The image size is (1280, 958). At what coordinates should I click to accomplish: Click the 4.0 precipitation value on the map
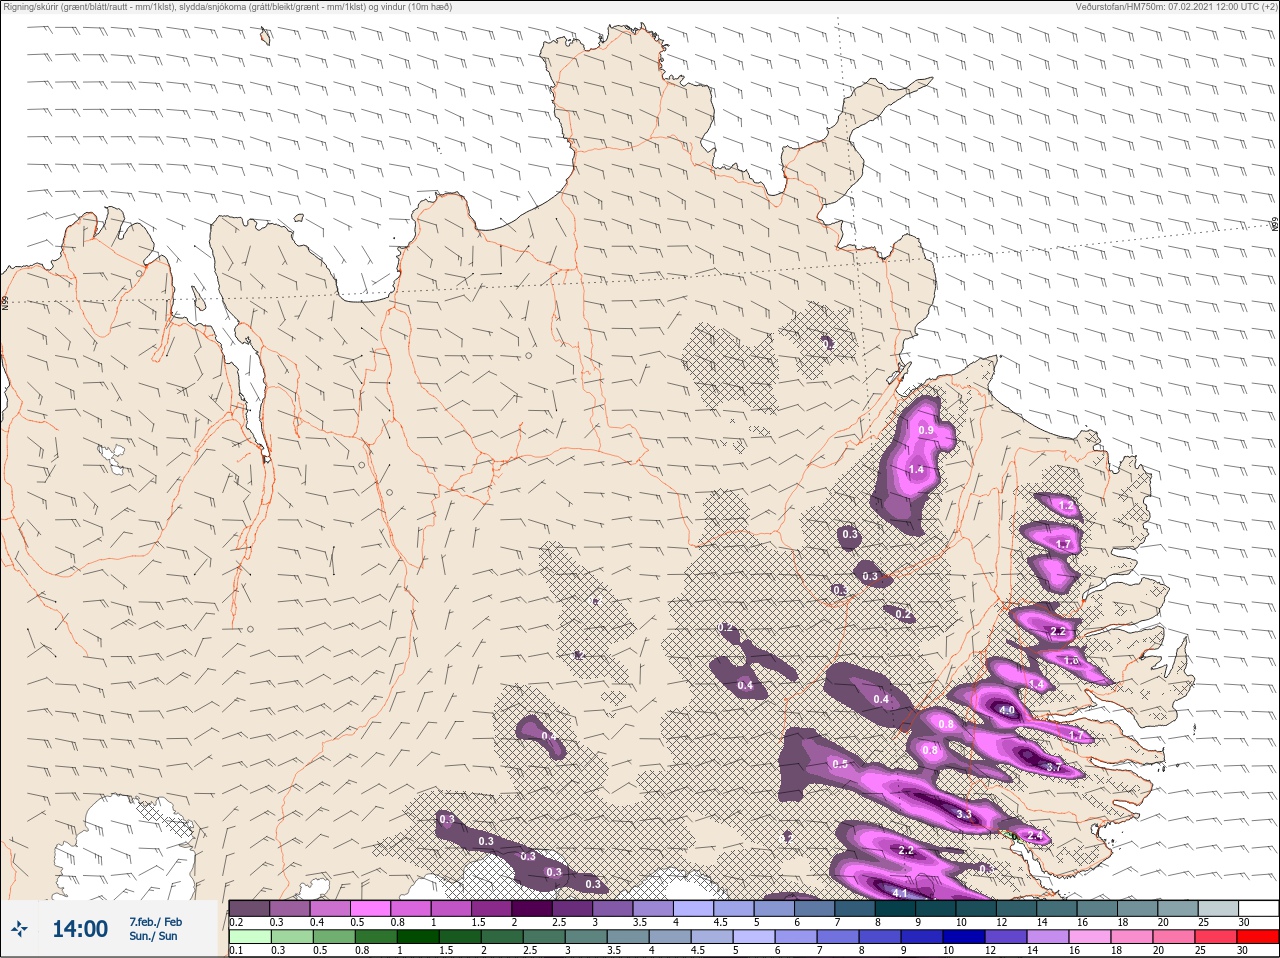coord(1007,711)
